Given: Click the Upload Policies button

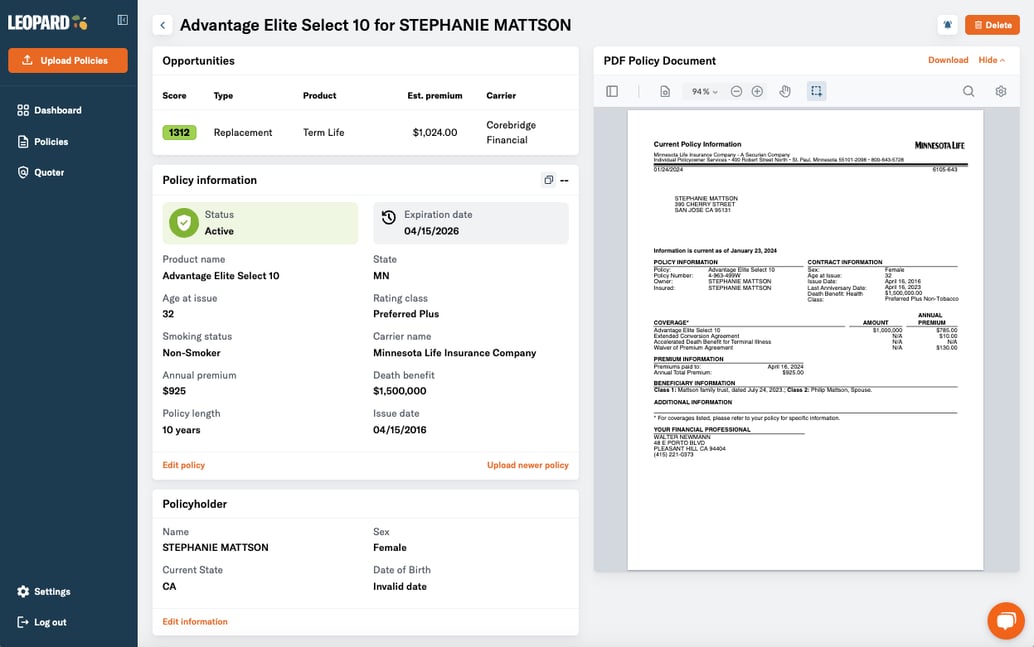Looking at the screenshot, I should [x=68, y=60].
